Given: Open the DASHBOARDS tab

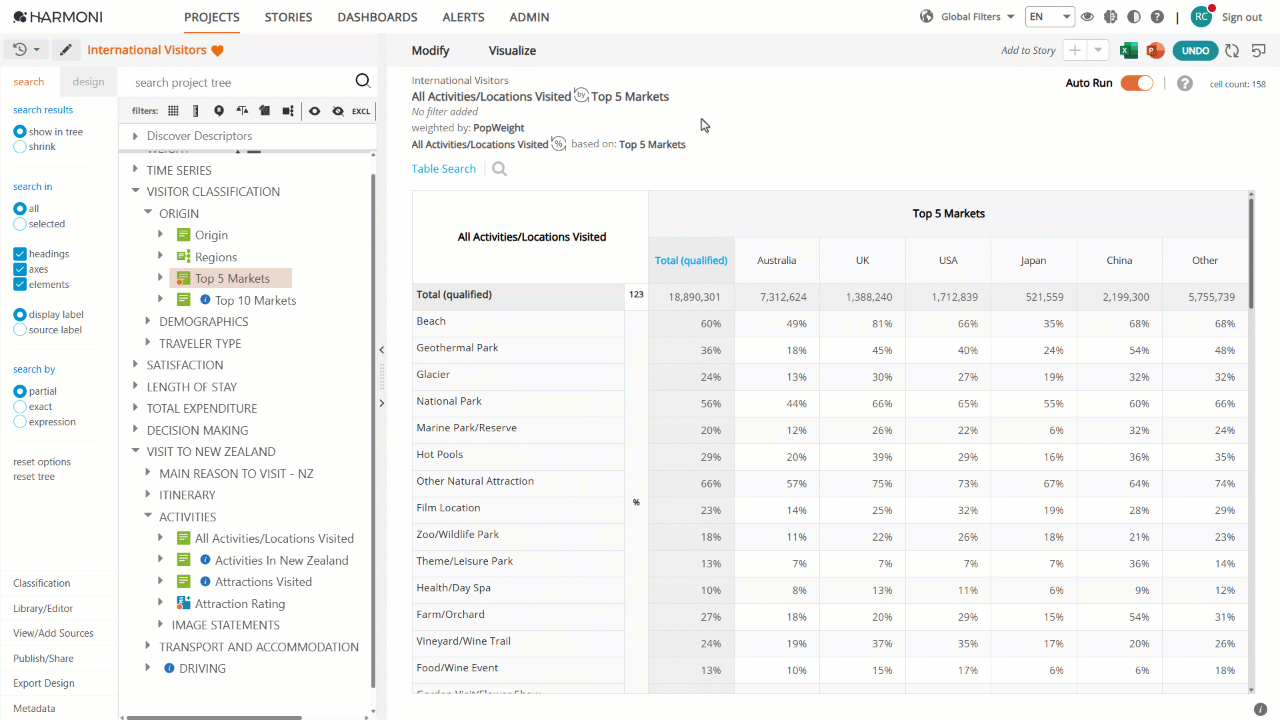Looking at the screenshot, I should [377, 17].
